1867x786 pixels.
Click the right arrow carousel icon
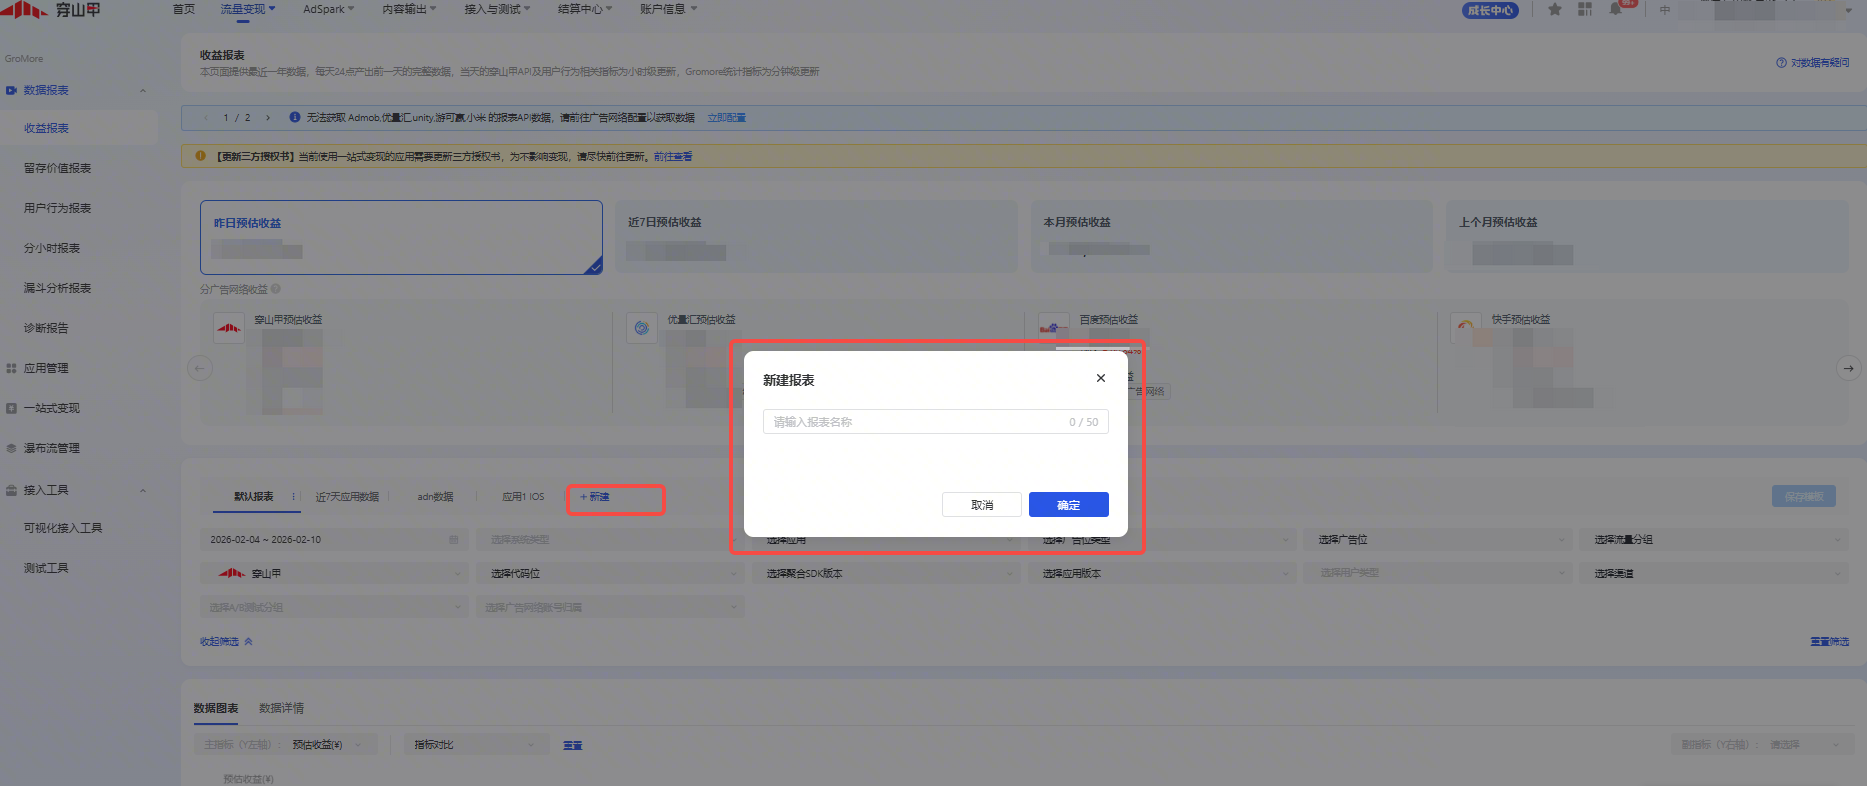pyautogui.click(x=1848, y=368)
